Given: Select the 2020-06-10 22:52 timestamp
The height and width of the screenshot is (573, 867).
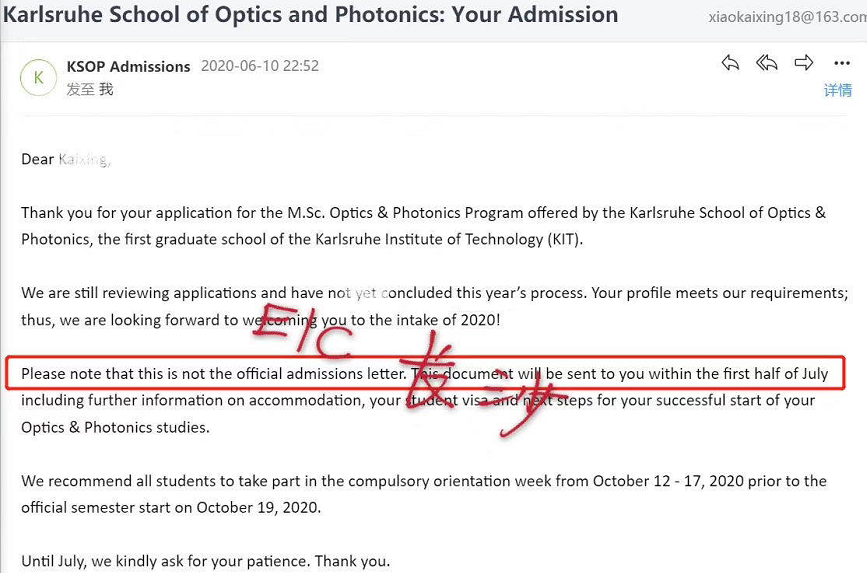Looking at the screenshot, I should [260, 66].
